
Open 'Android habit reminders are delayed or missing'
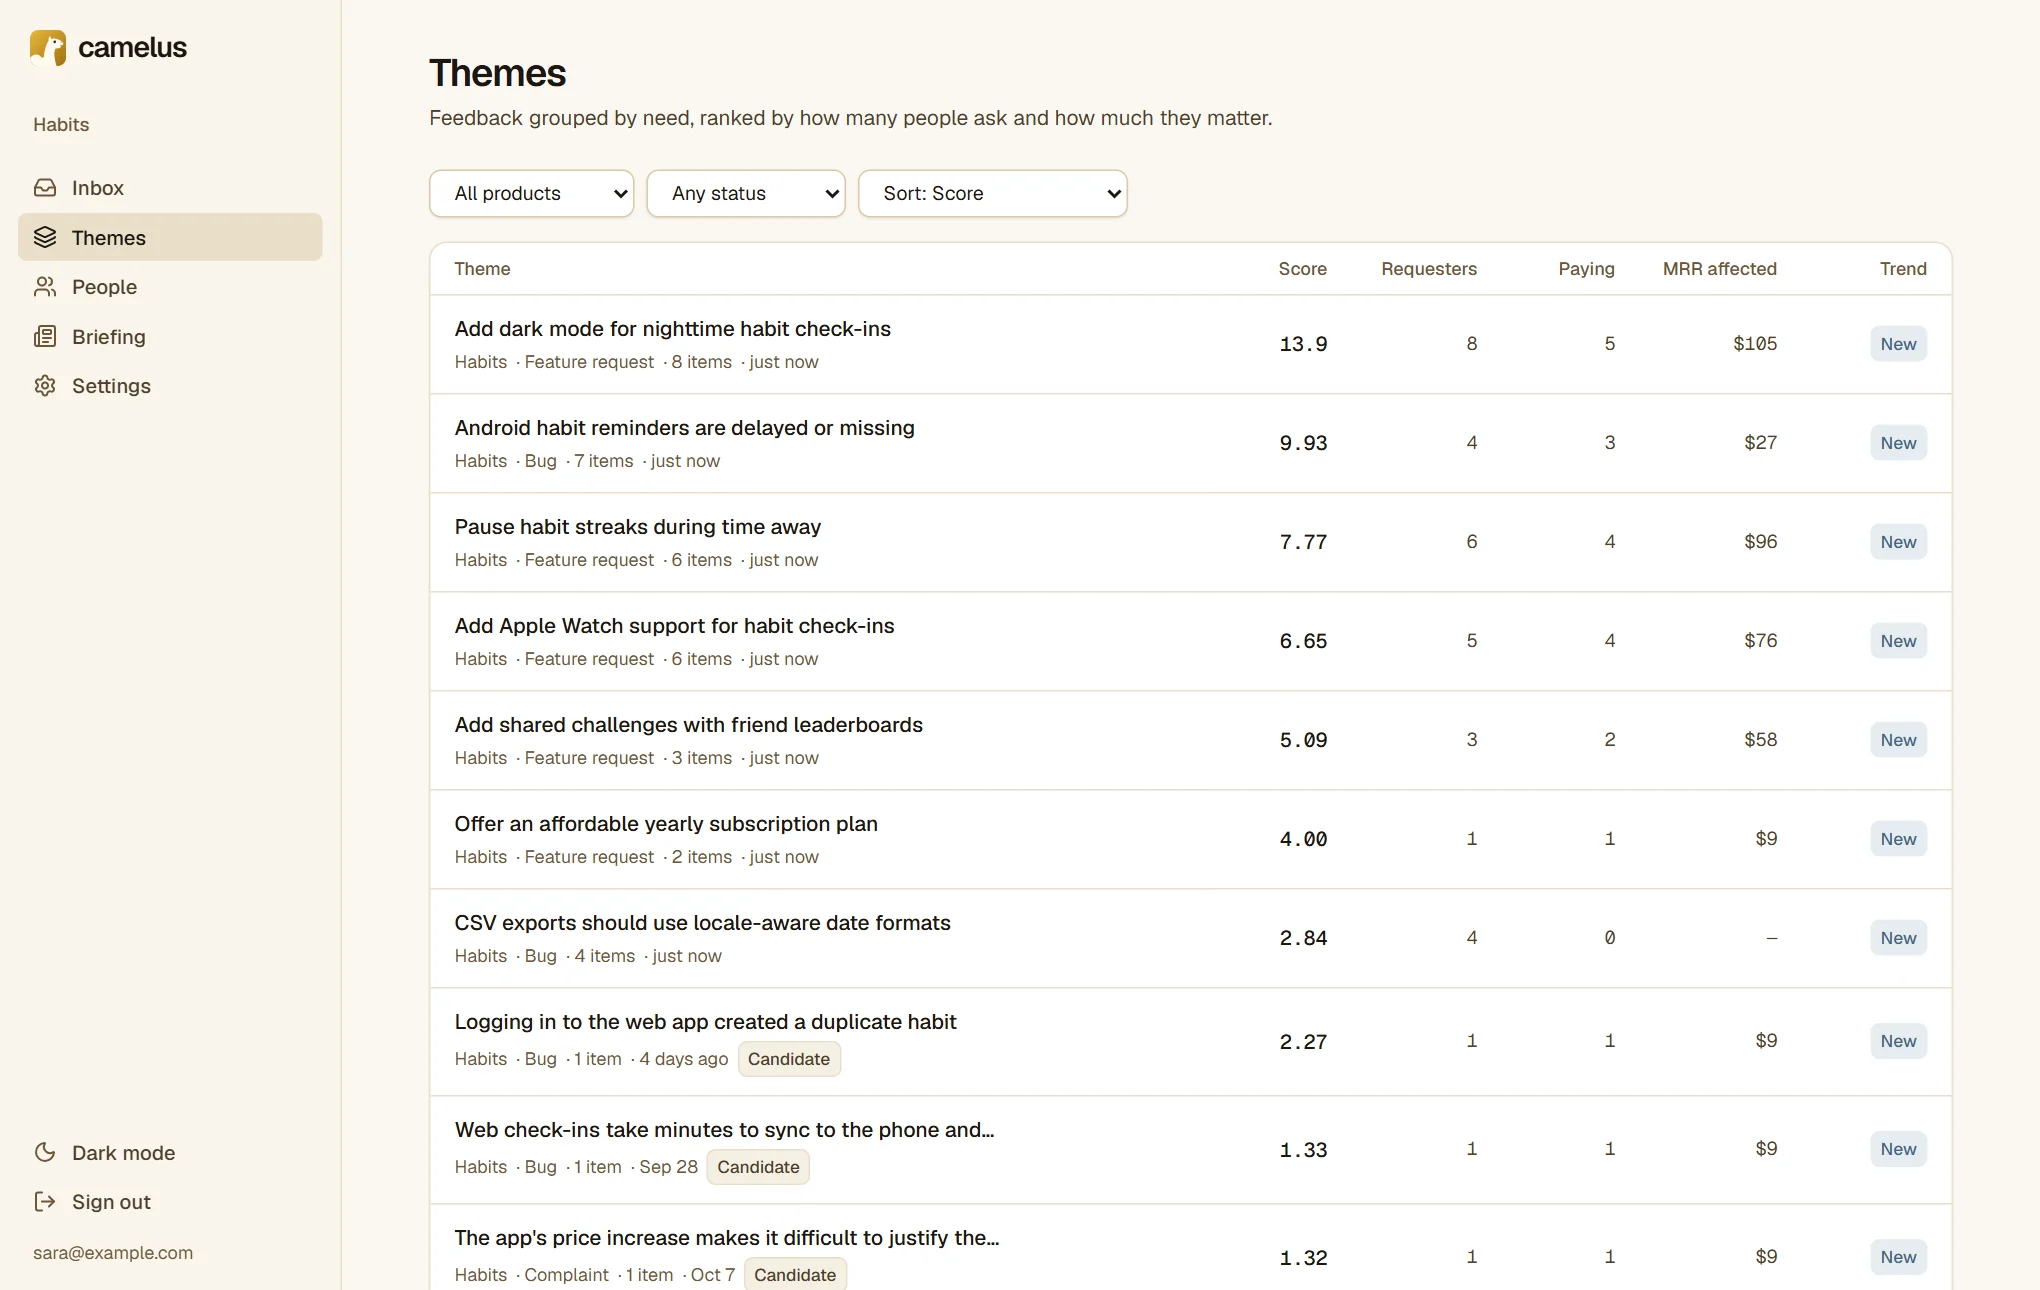[x=685, y=428]
